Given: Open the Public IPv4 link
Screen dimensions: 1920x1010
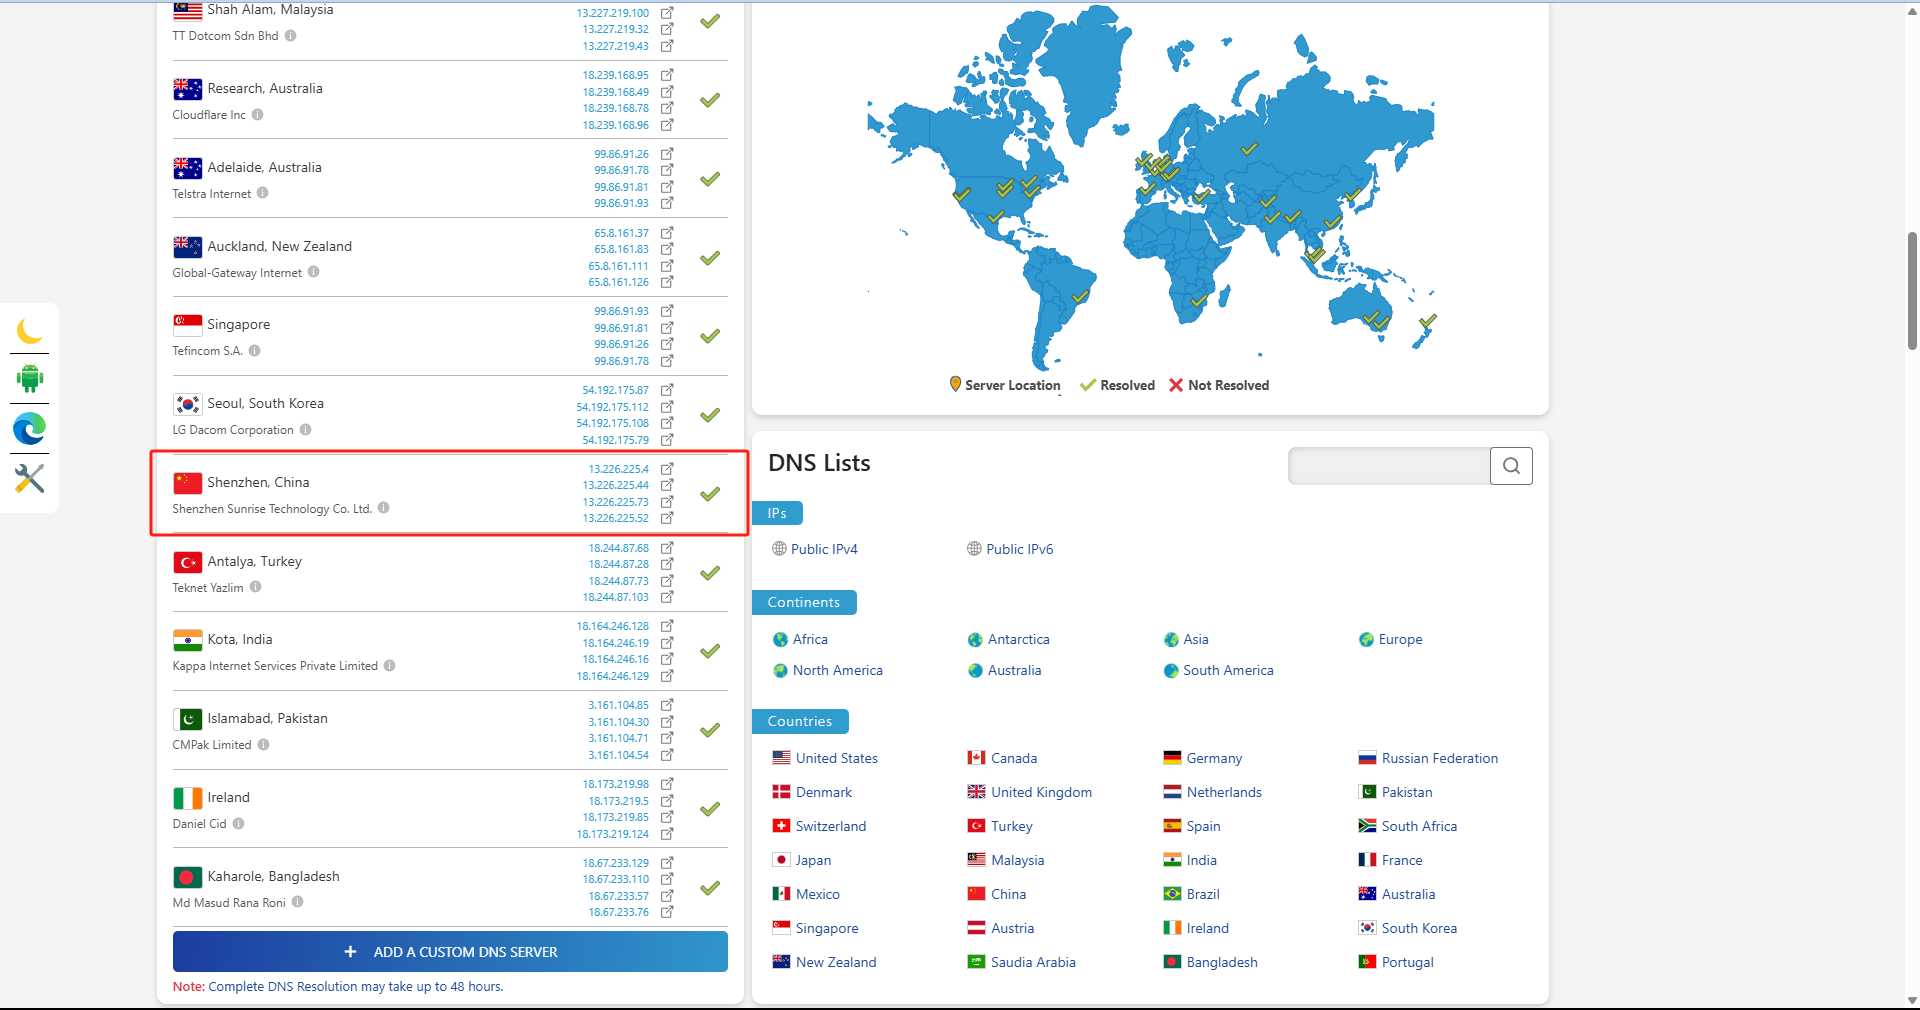Looking at the screenshot, I should coord(823,549).
